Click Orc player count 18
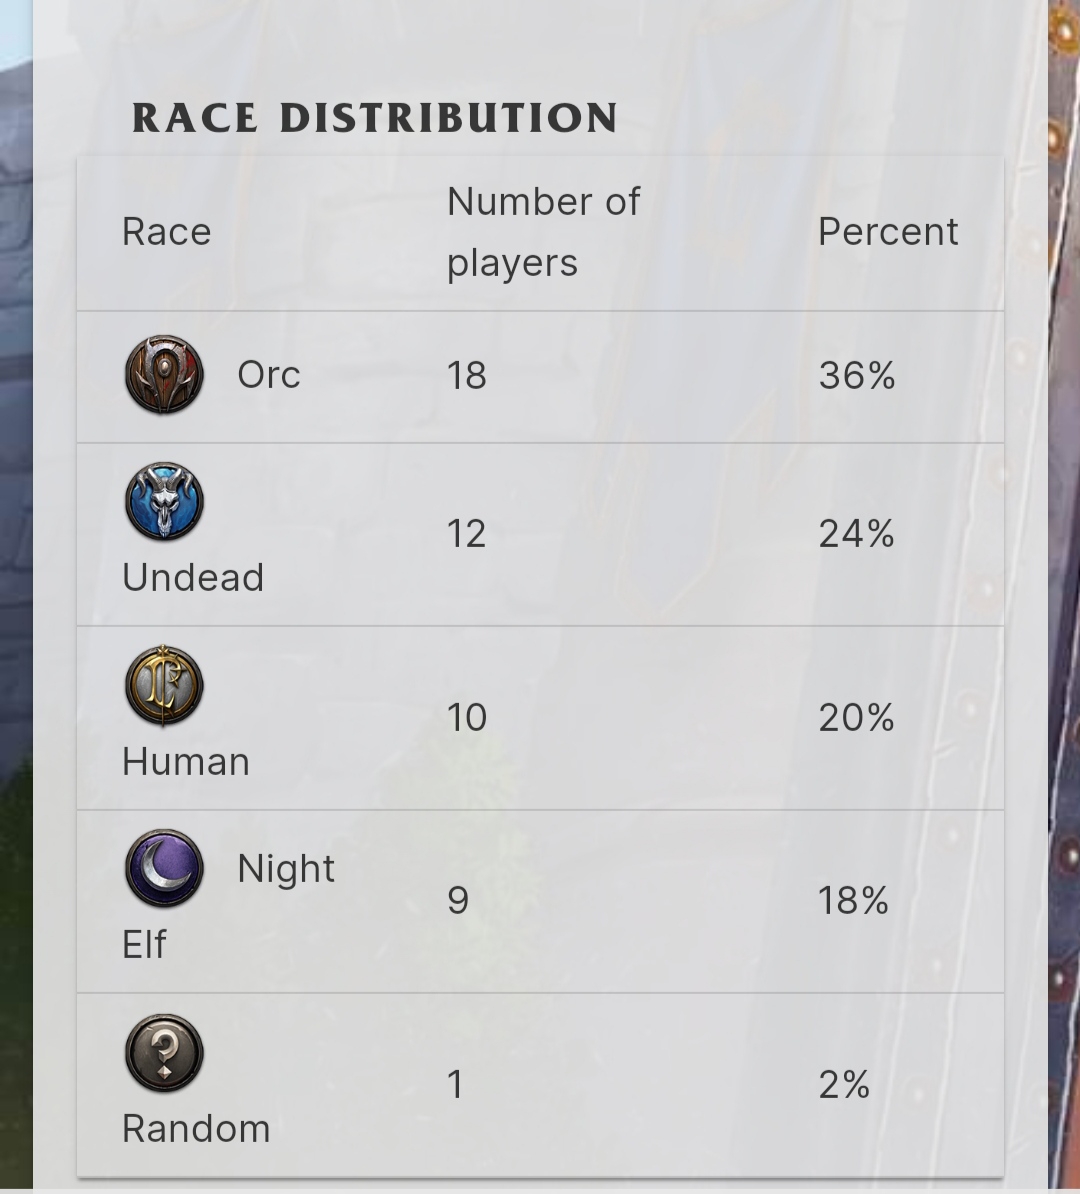1080x1194 pixels. click(467, 375)
